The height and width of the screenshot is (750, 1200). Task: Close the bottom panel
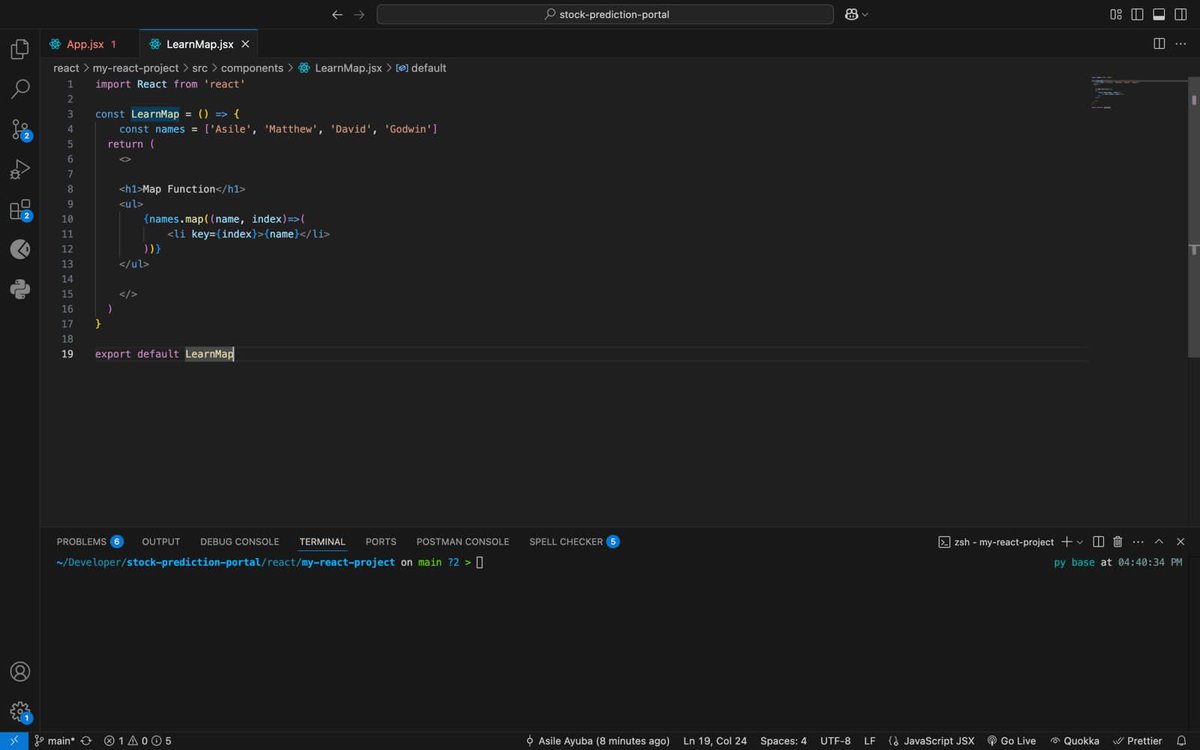coord(1181,542)
